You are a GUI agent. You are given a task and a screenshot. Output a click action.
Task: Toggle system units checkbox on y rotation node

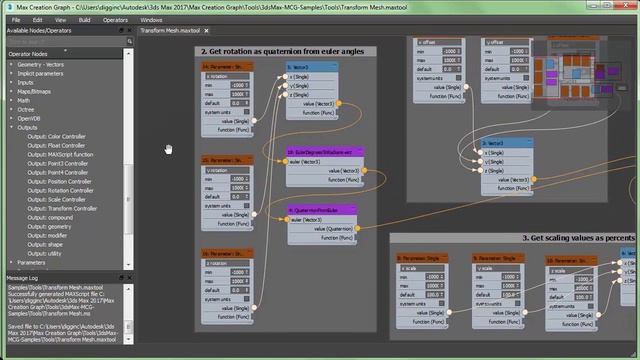pos(247,205)
